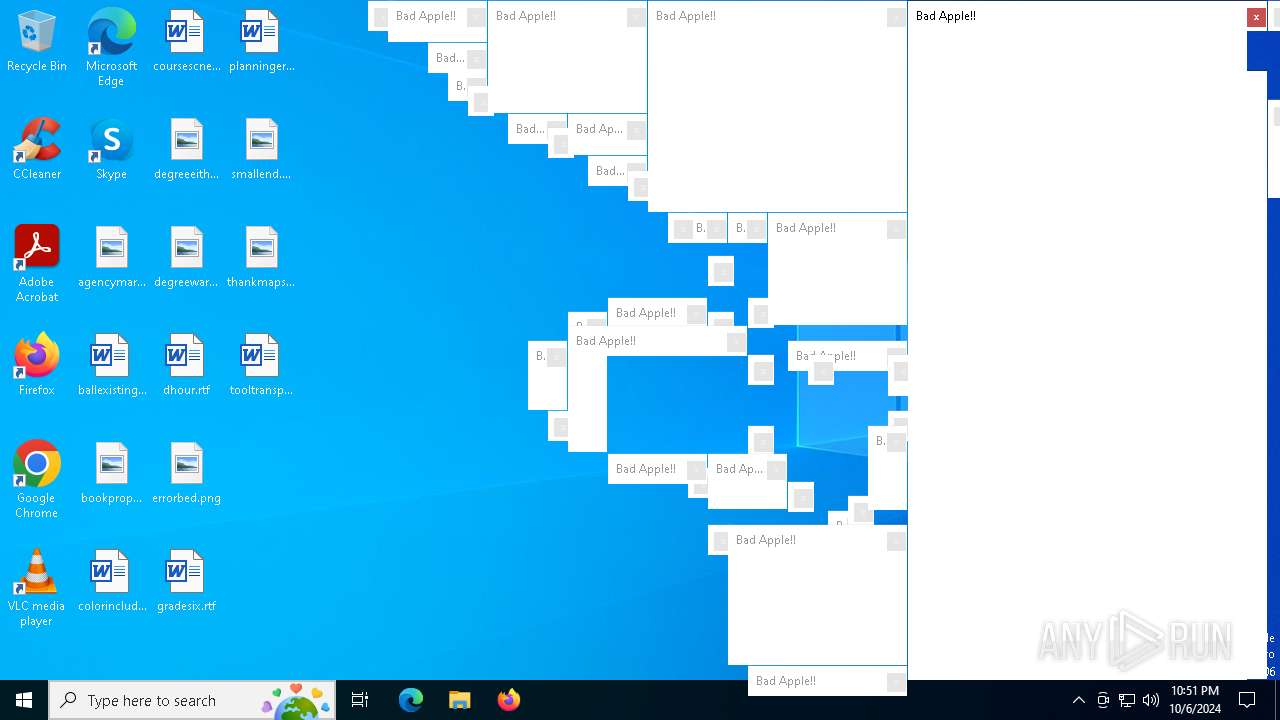
Task: Close the largest Bad Apple!! window
Action: coord(1256,17)
